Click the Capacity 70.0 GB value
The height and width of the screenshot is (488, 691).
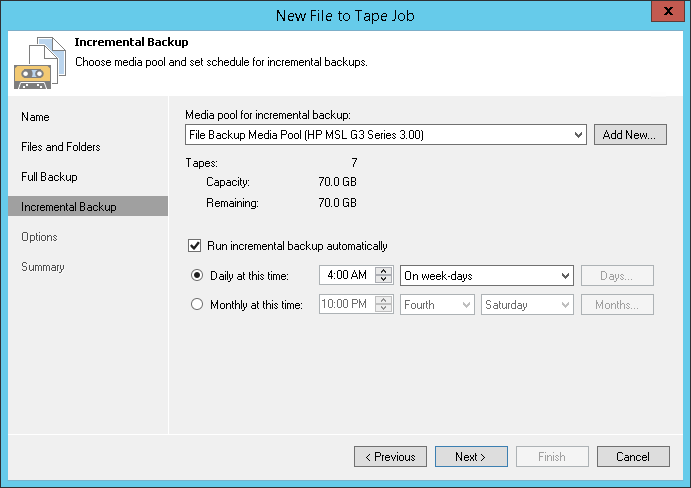(x=338, y=182)
